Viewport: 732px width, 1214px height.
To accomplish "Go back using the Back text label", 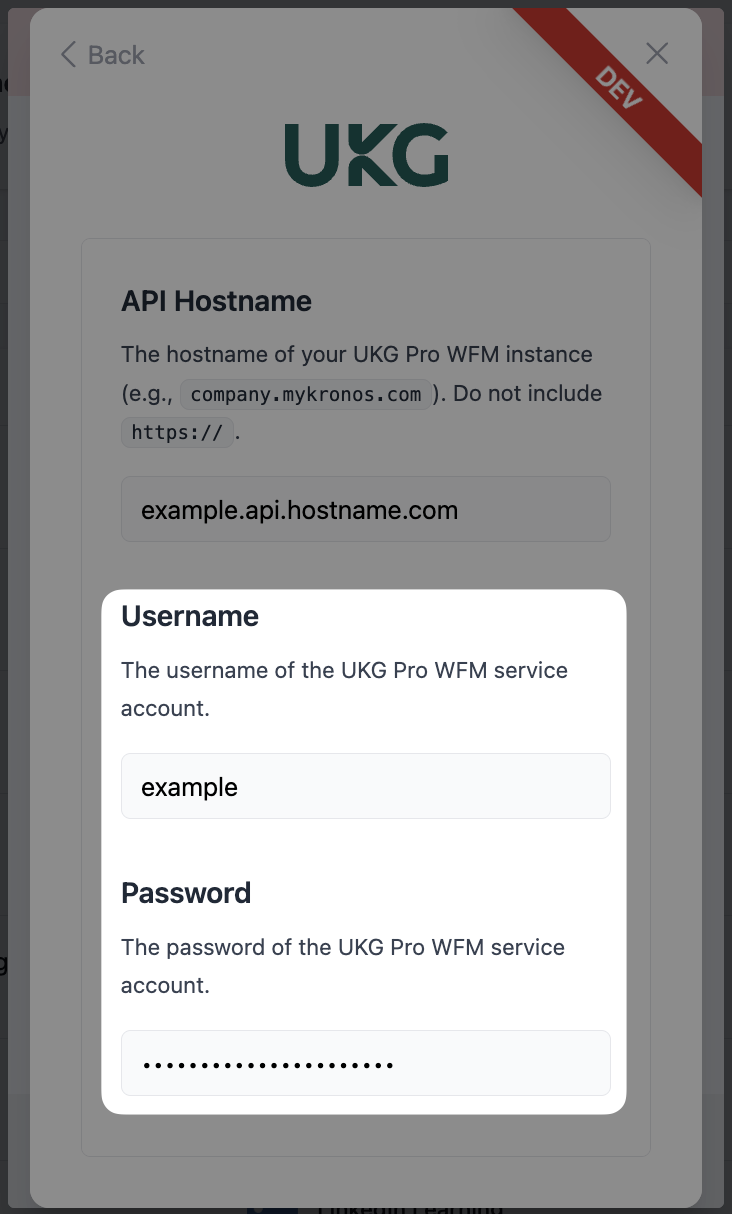I will click(x=116, y=55).
